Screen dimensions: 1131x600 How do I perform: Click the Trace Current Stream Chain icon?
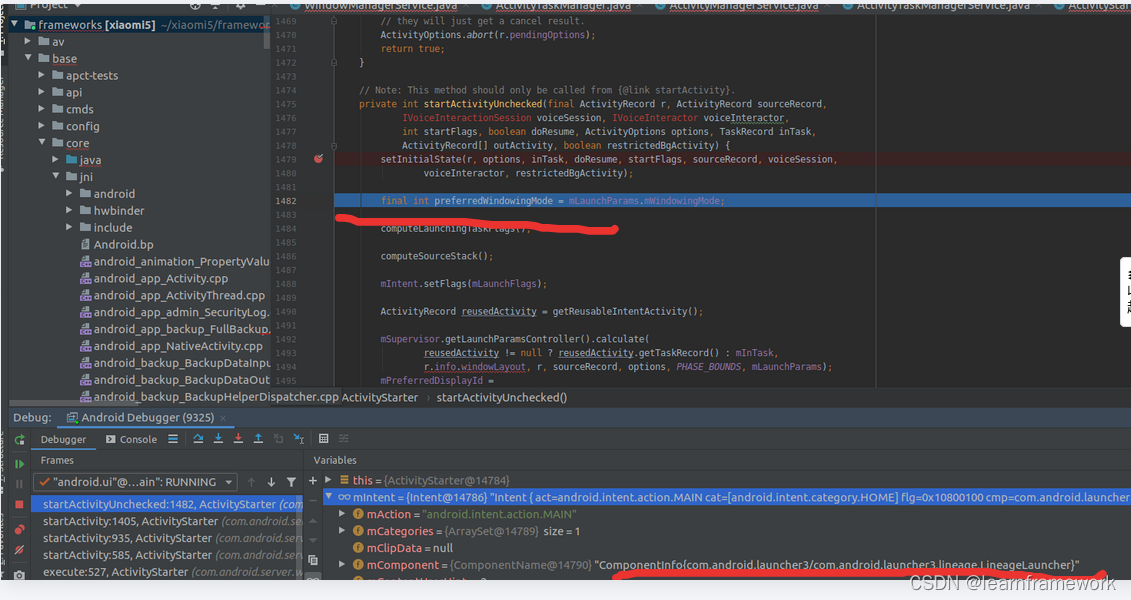[x=343, y=438]
